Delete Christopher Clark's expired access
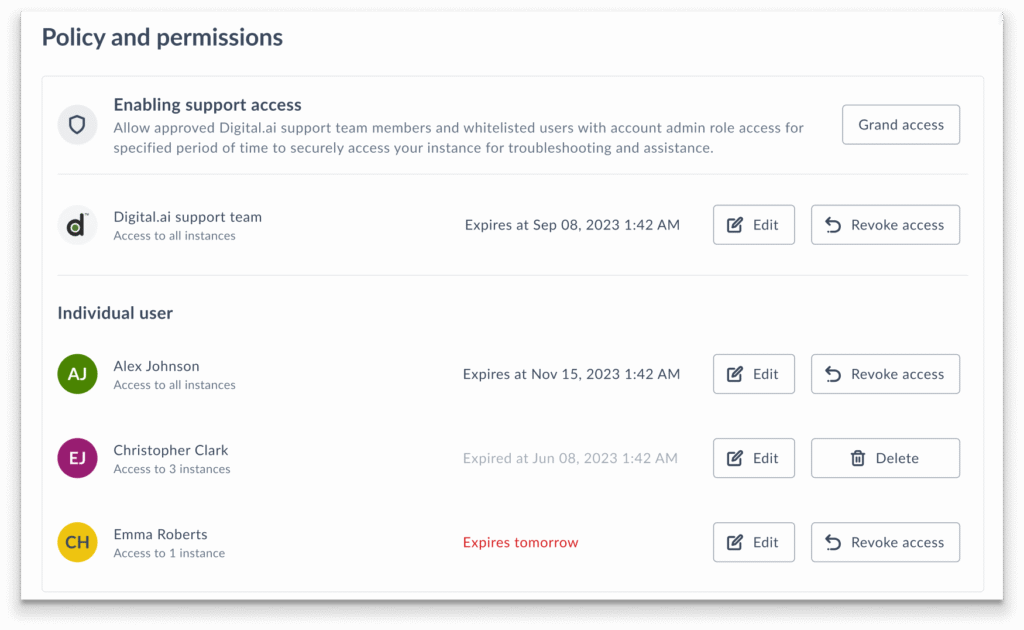Image resolution: width=1024 pixels, height=630 pixels. 885,458
